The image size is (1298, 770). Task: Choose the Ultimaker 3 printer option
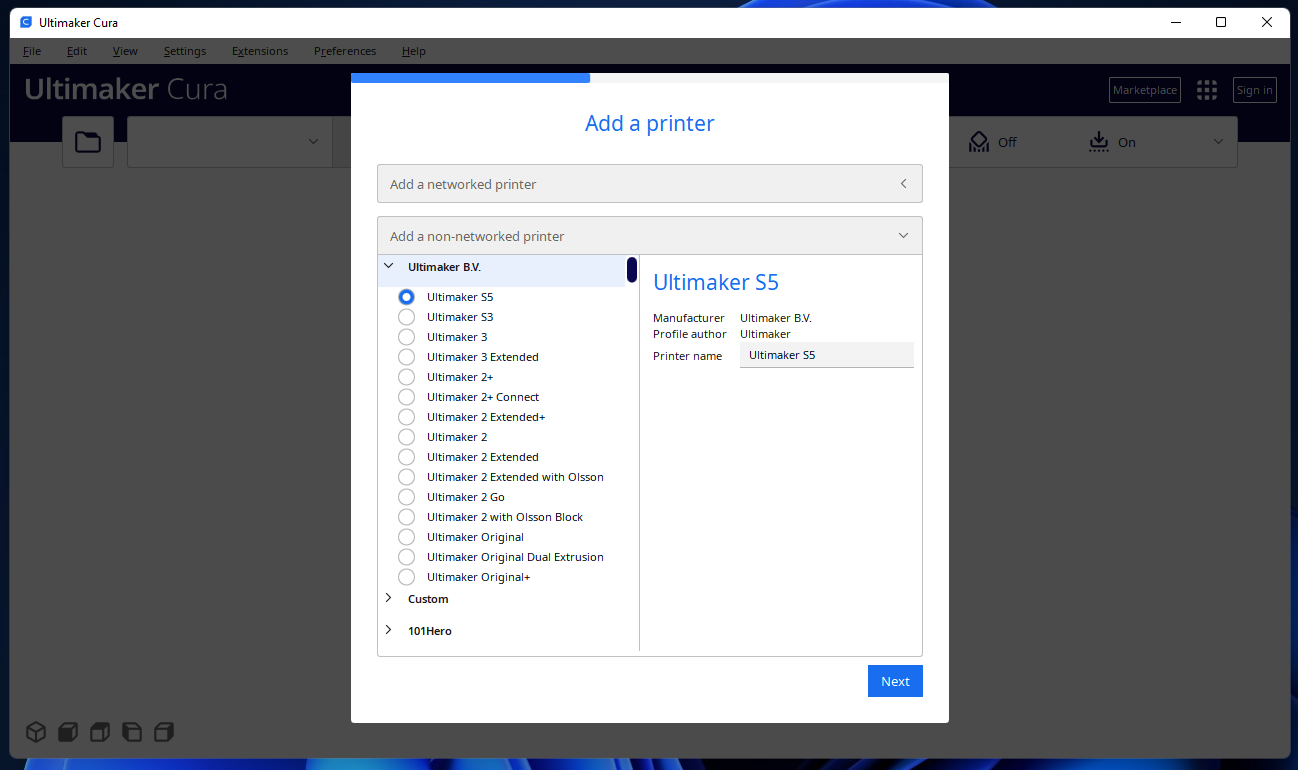[406, 337]
